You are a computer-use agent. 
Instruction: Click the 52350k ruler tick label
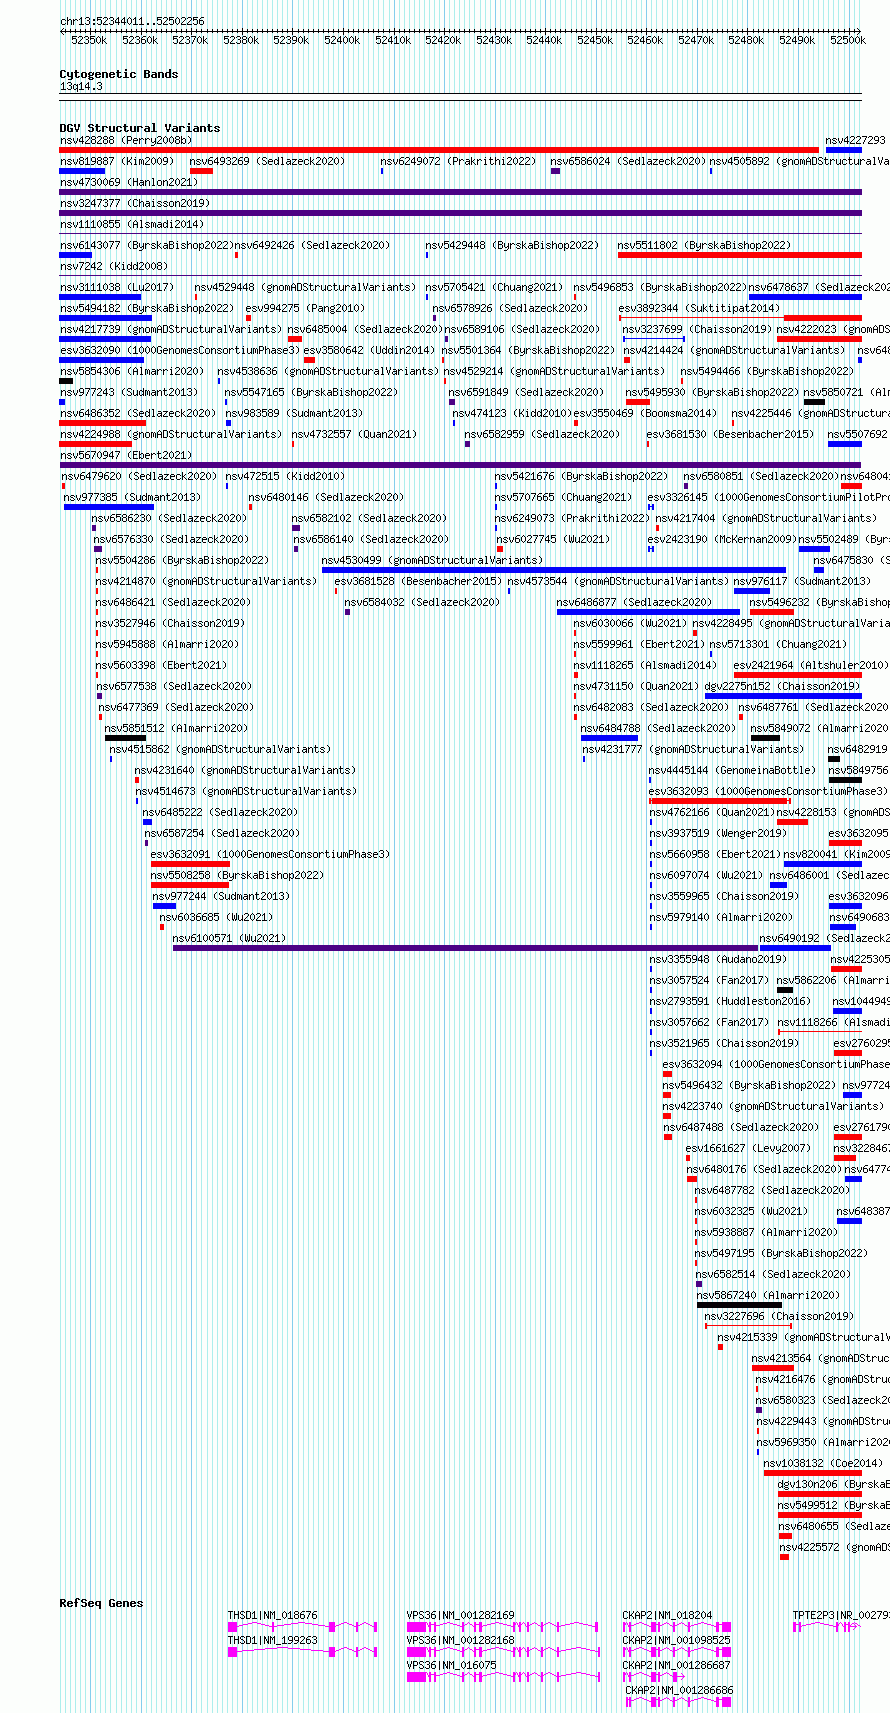(89, 40)
